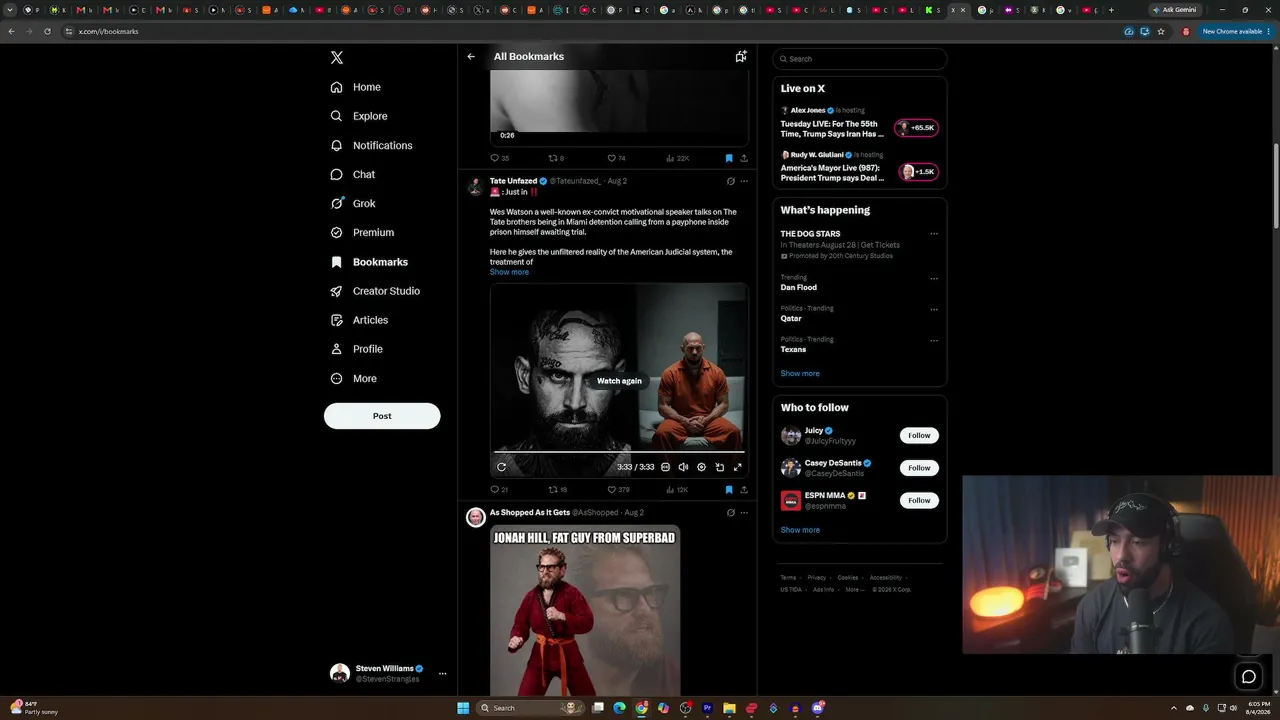This screenshot has height=720, width=1280.
Task: Open the Premium page
Action: point(362,232)
